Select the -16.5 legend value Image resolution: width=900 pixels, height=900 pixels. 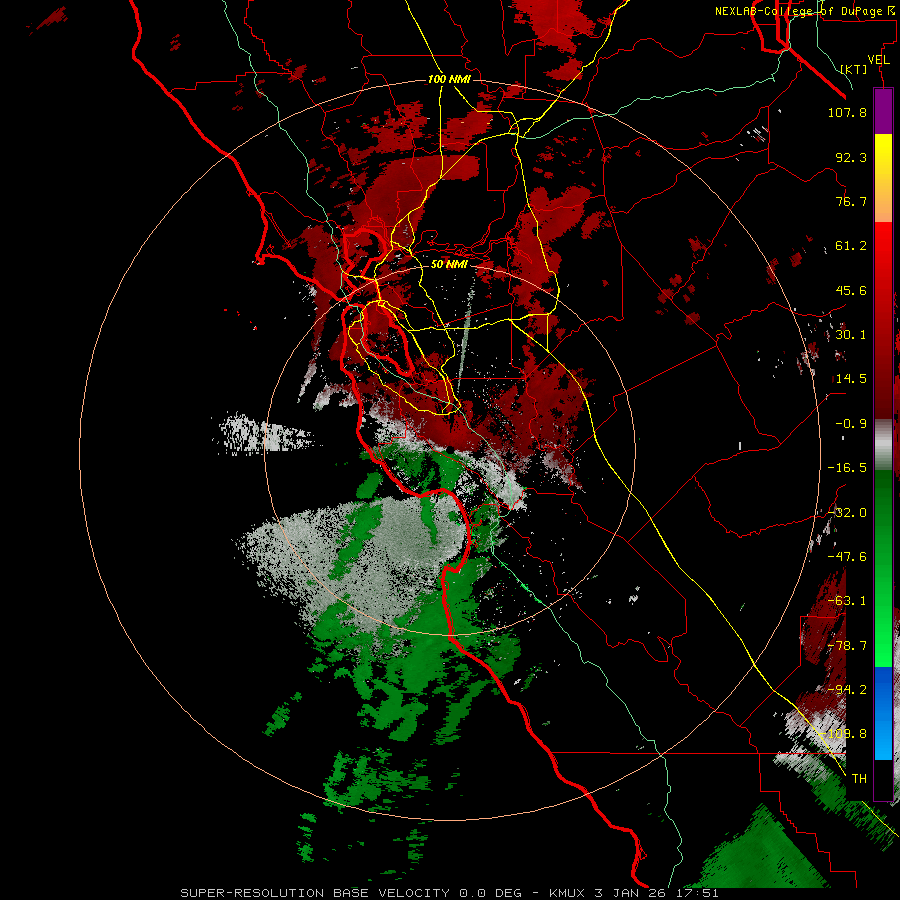coord(847,468)
